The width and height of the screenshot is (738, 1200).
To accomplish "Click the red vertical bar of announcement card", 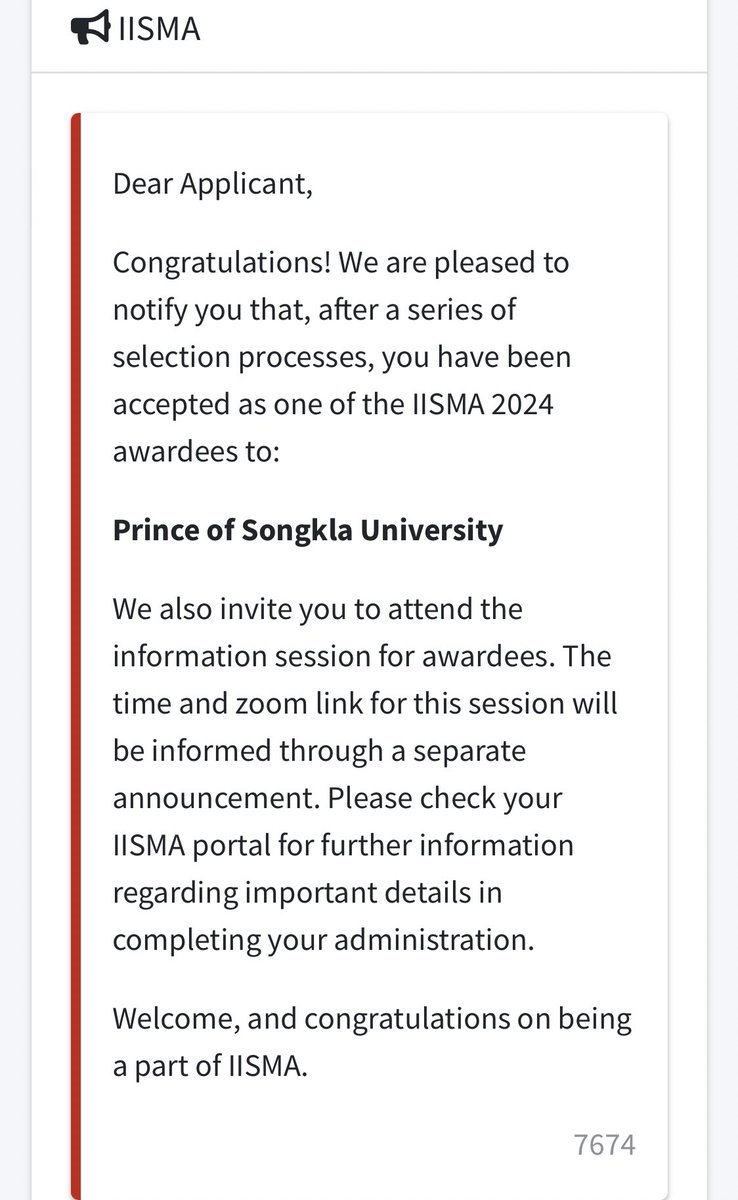I will (75, 655).
